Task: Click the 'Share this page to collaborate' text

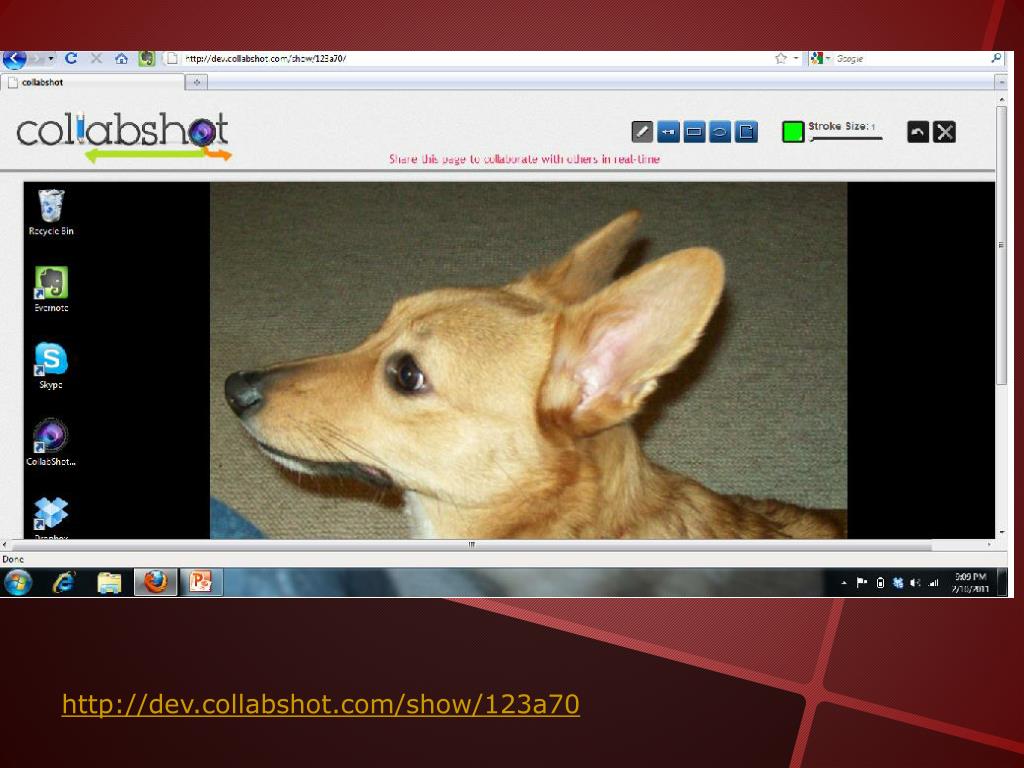Action: 524,159
